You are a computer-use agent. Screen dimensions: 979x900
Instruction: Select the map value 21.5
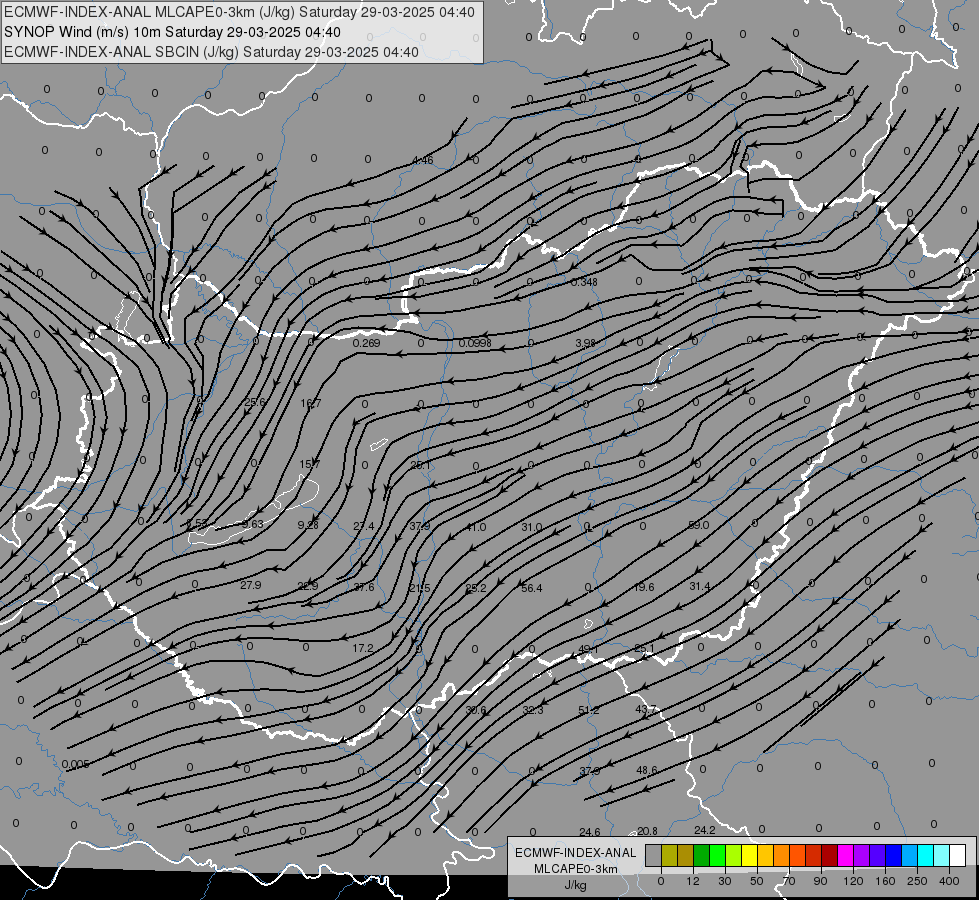[x=420, y=588]
